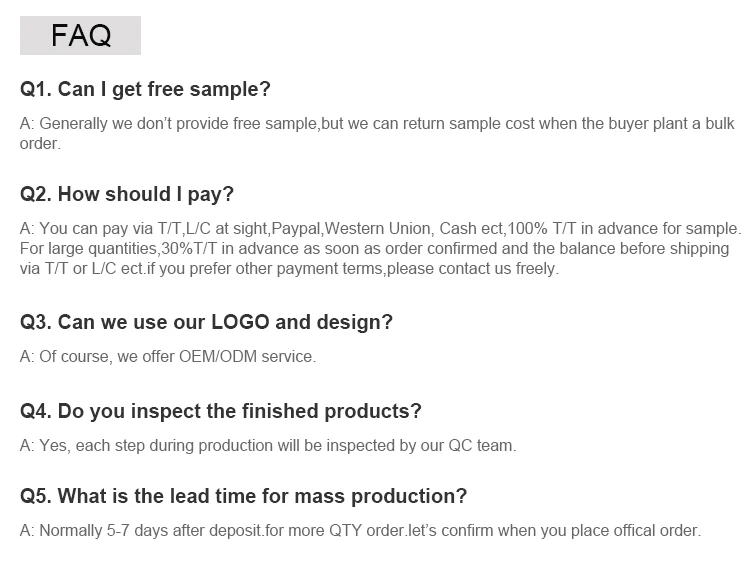Click the "30%T/T in advance" answer line
Image resolution: width=750 pixels, height=561 pixels.
(374, 249)
